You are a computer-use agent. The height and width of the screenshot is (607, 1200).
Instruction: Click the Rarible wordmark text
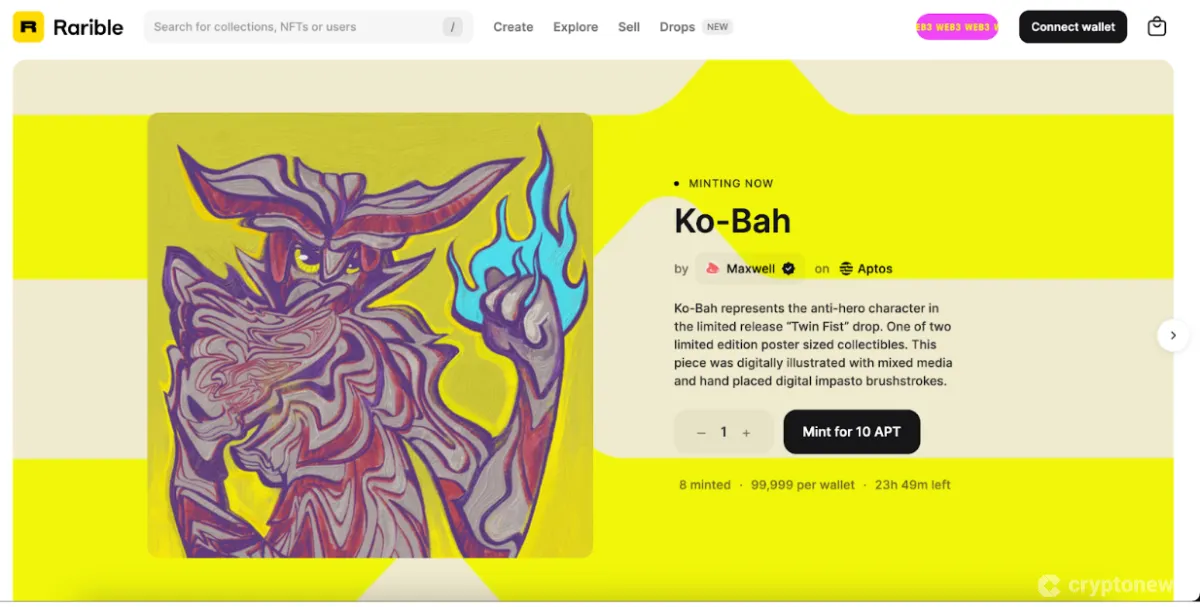pos(88,27)
